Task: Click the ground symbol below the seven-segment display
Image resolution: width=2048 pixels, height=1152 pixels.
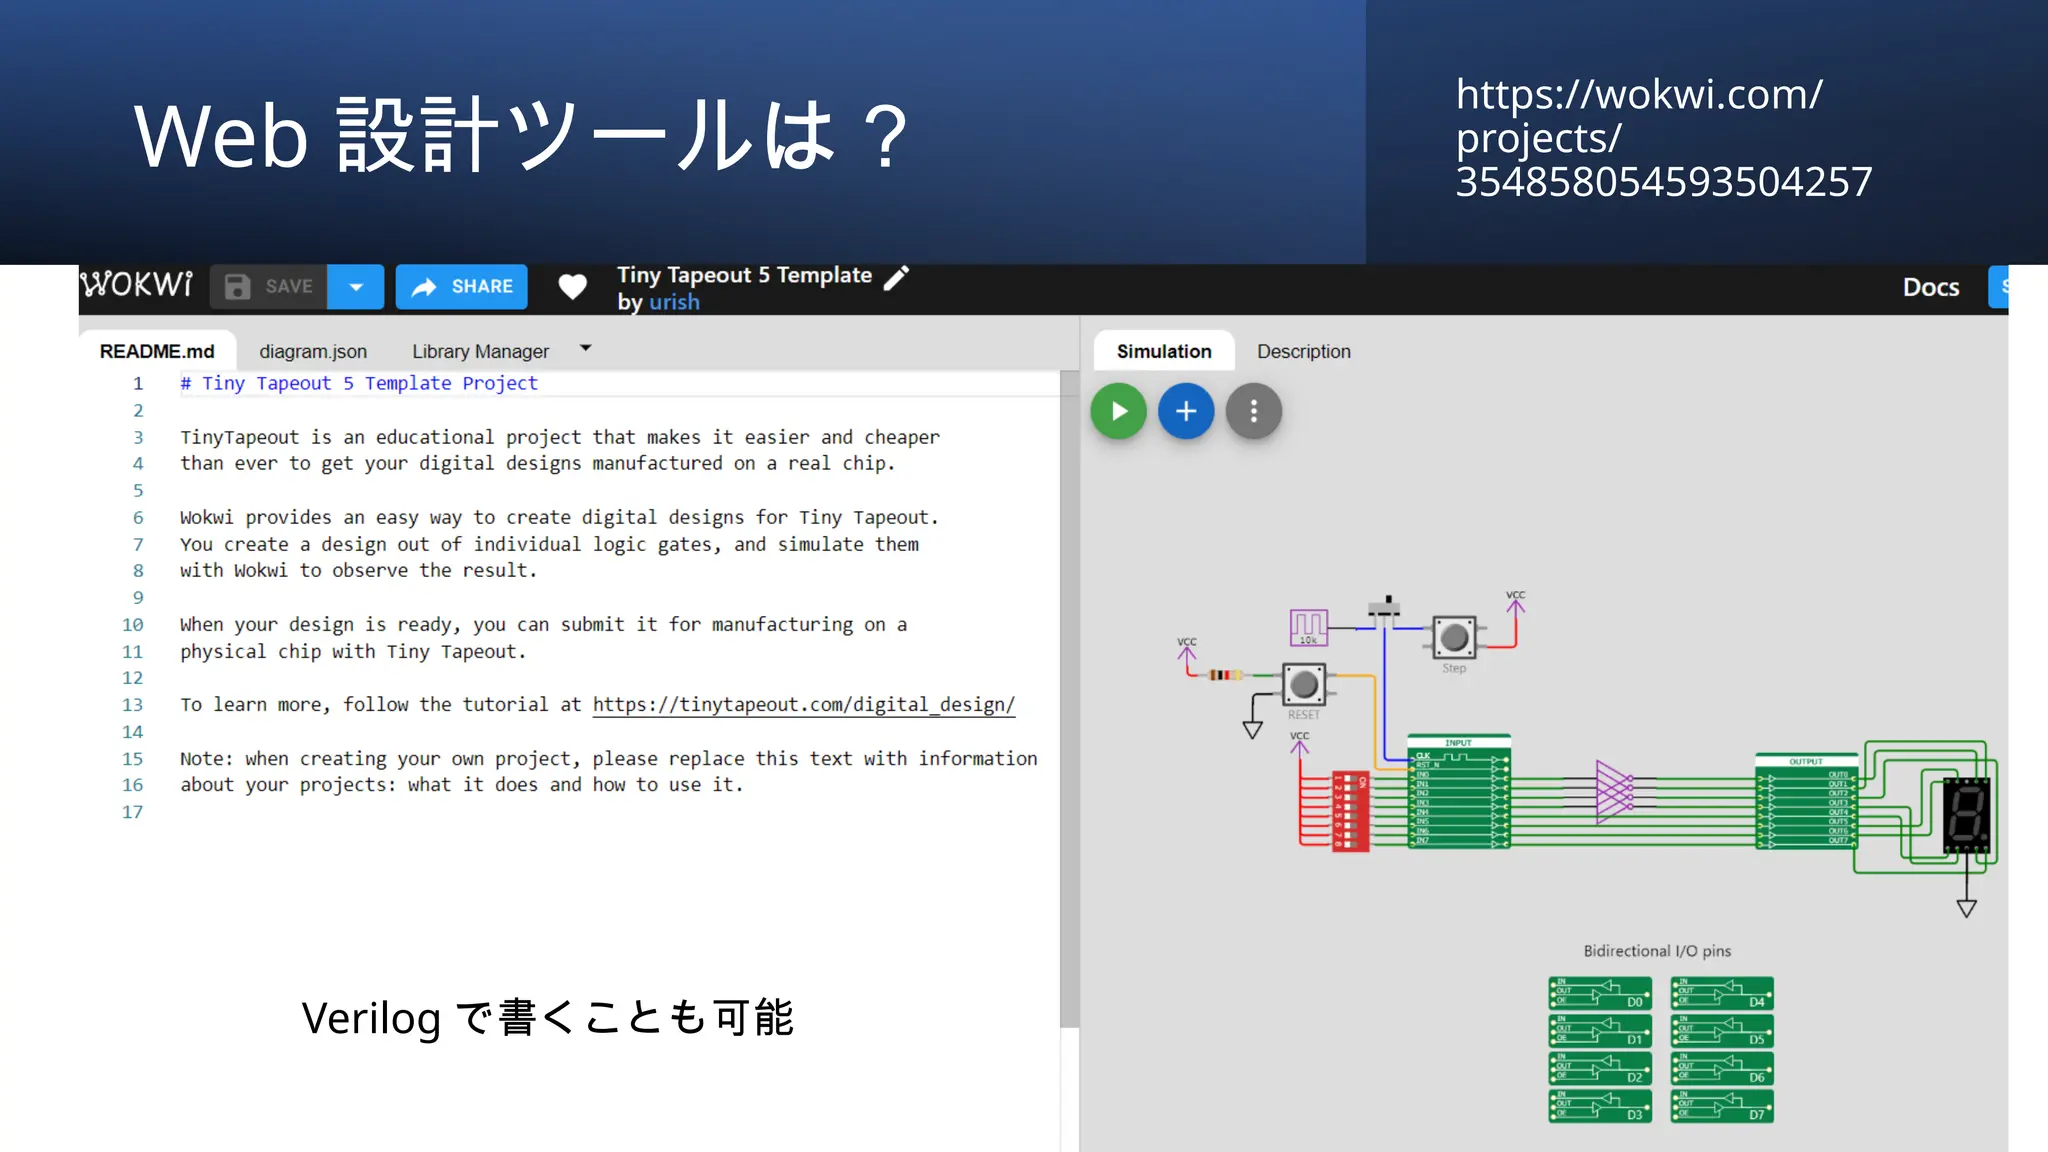Action: pyautogui.click(x=1966, y=908)
